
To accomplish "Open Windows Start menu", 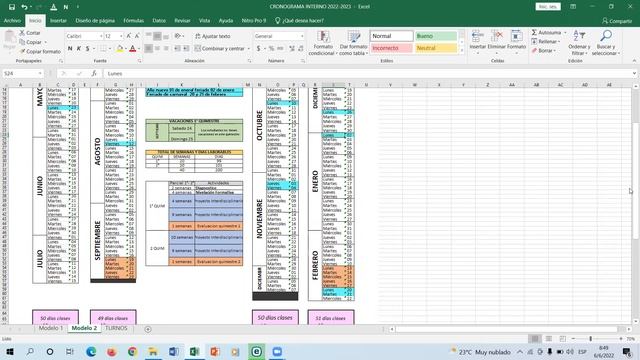I will (9, 351).
